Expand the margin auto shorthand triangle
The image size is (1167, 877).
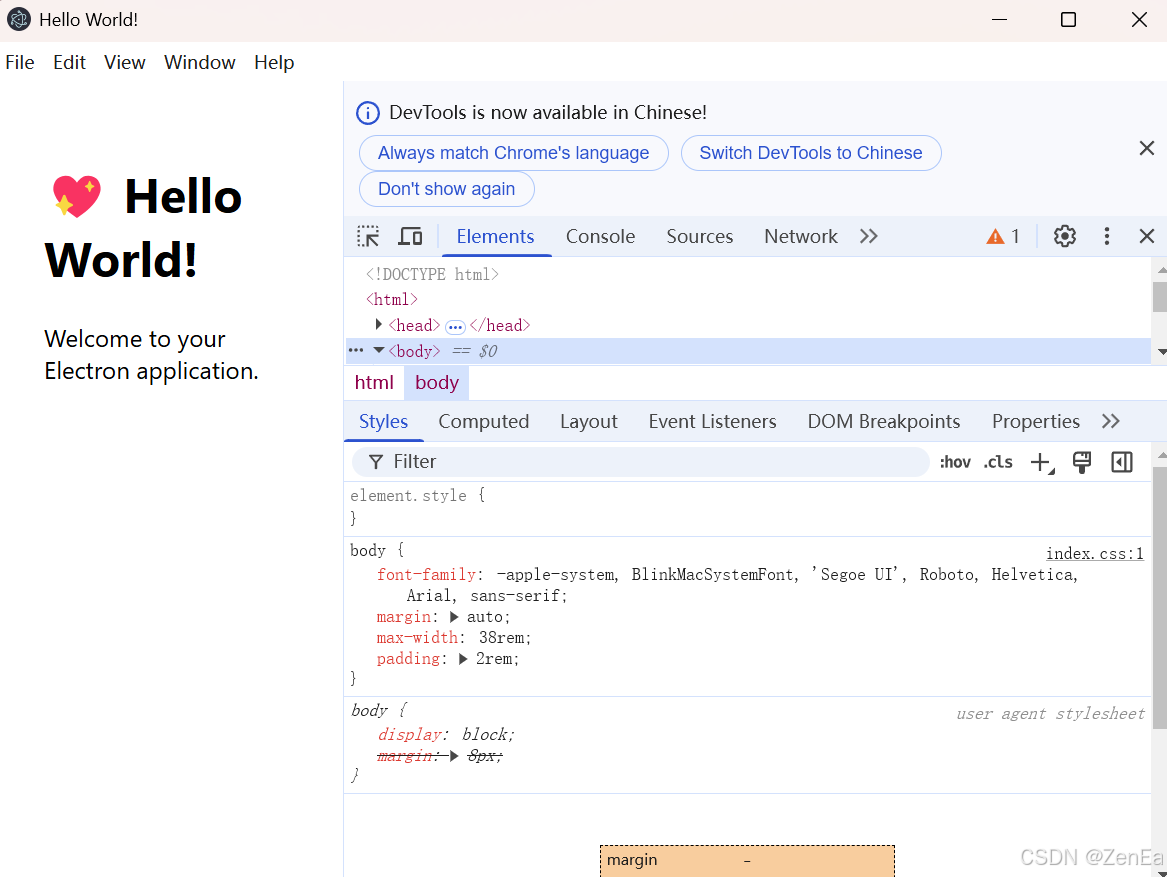(x=454, y=617)
